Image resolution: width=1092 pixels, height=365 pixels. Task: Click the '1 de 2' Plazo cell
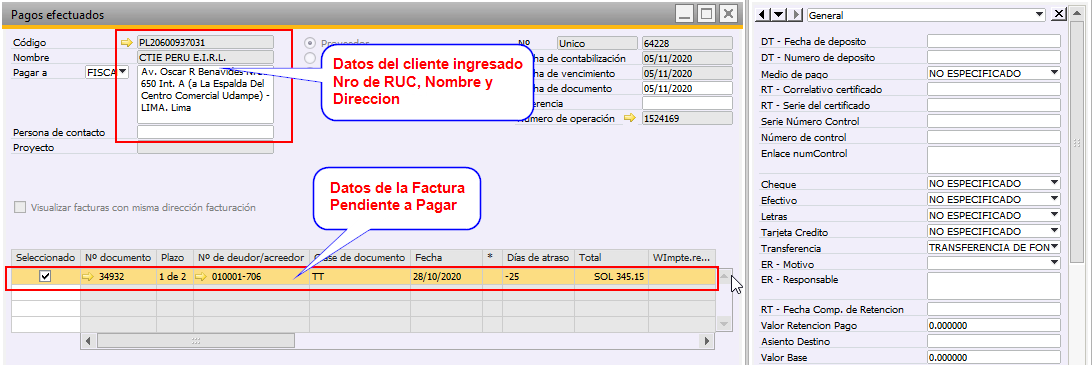pos(175,277)
